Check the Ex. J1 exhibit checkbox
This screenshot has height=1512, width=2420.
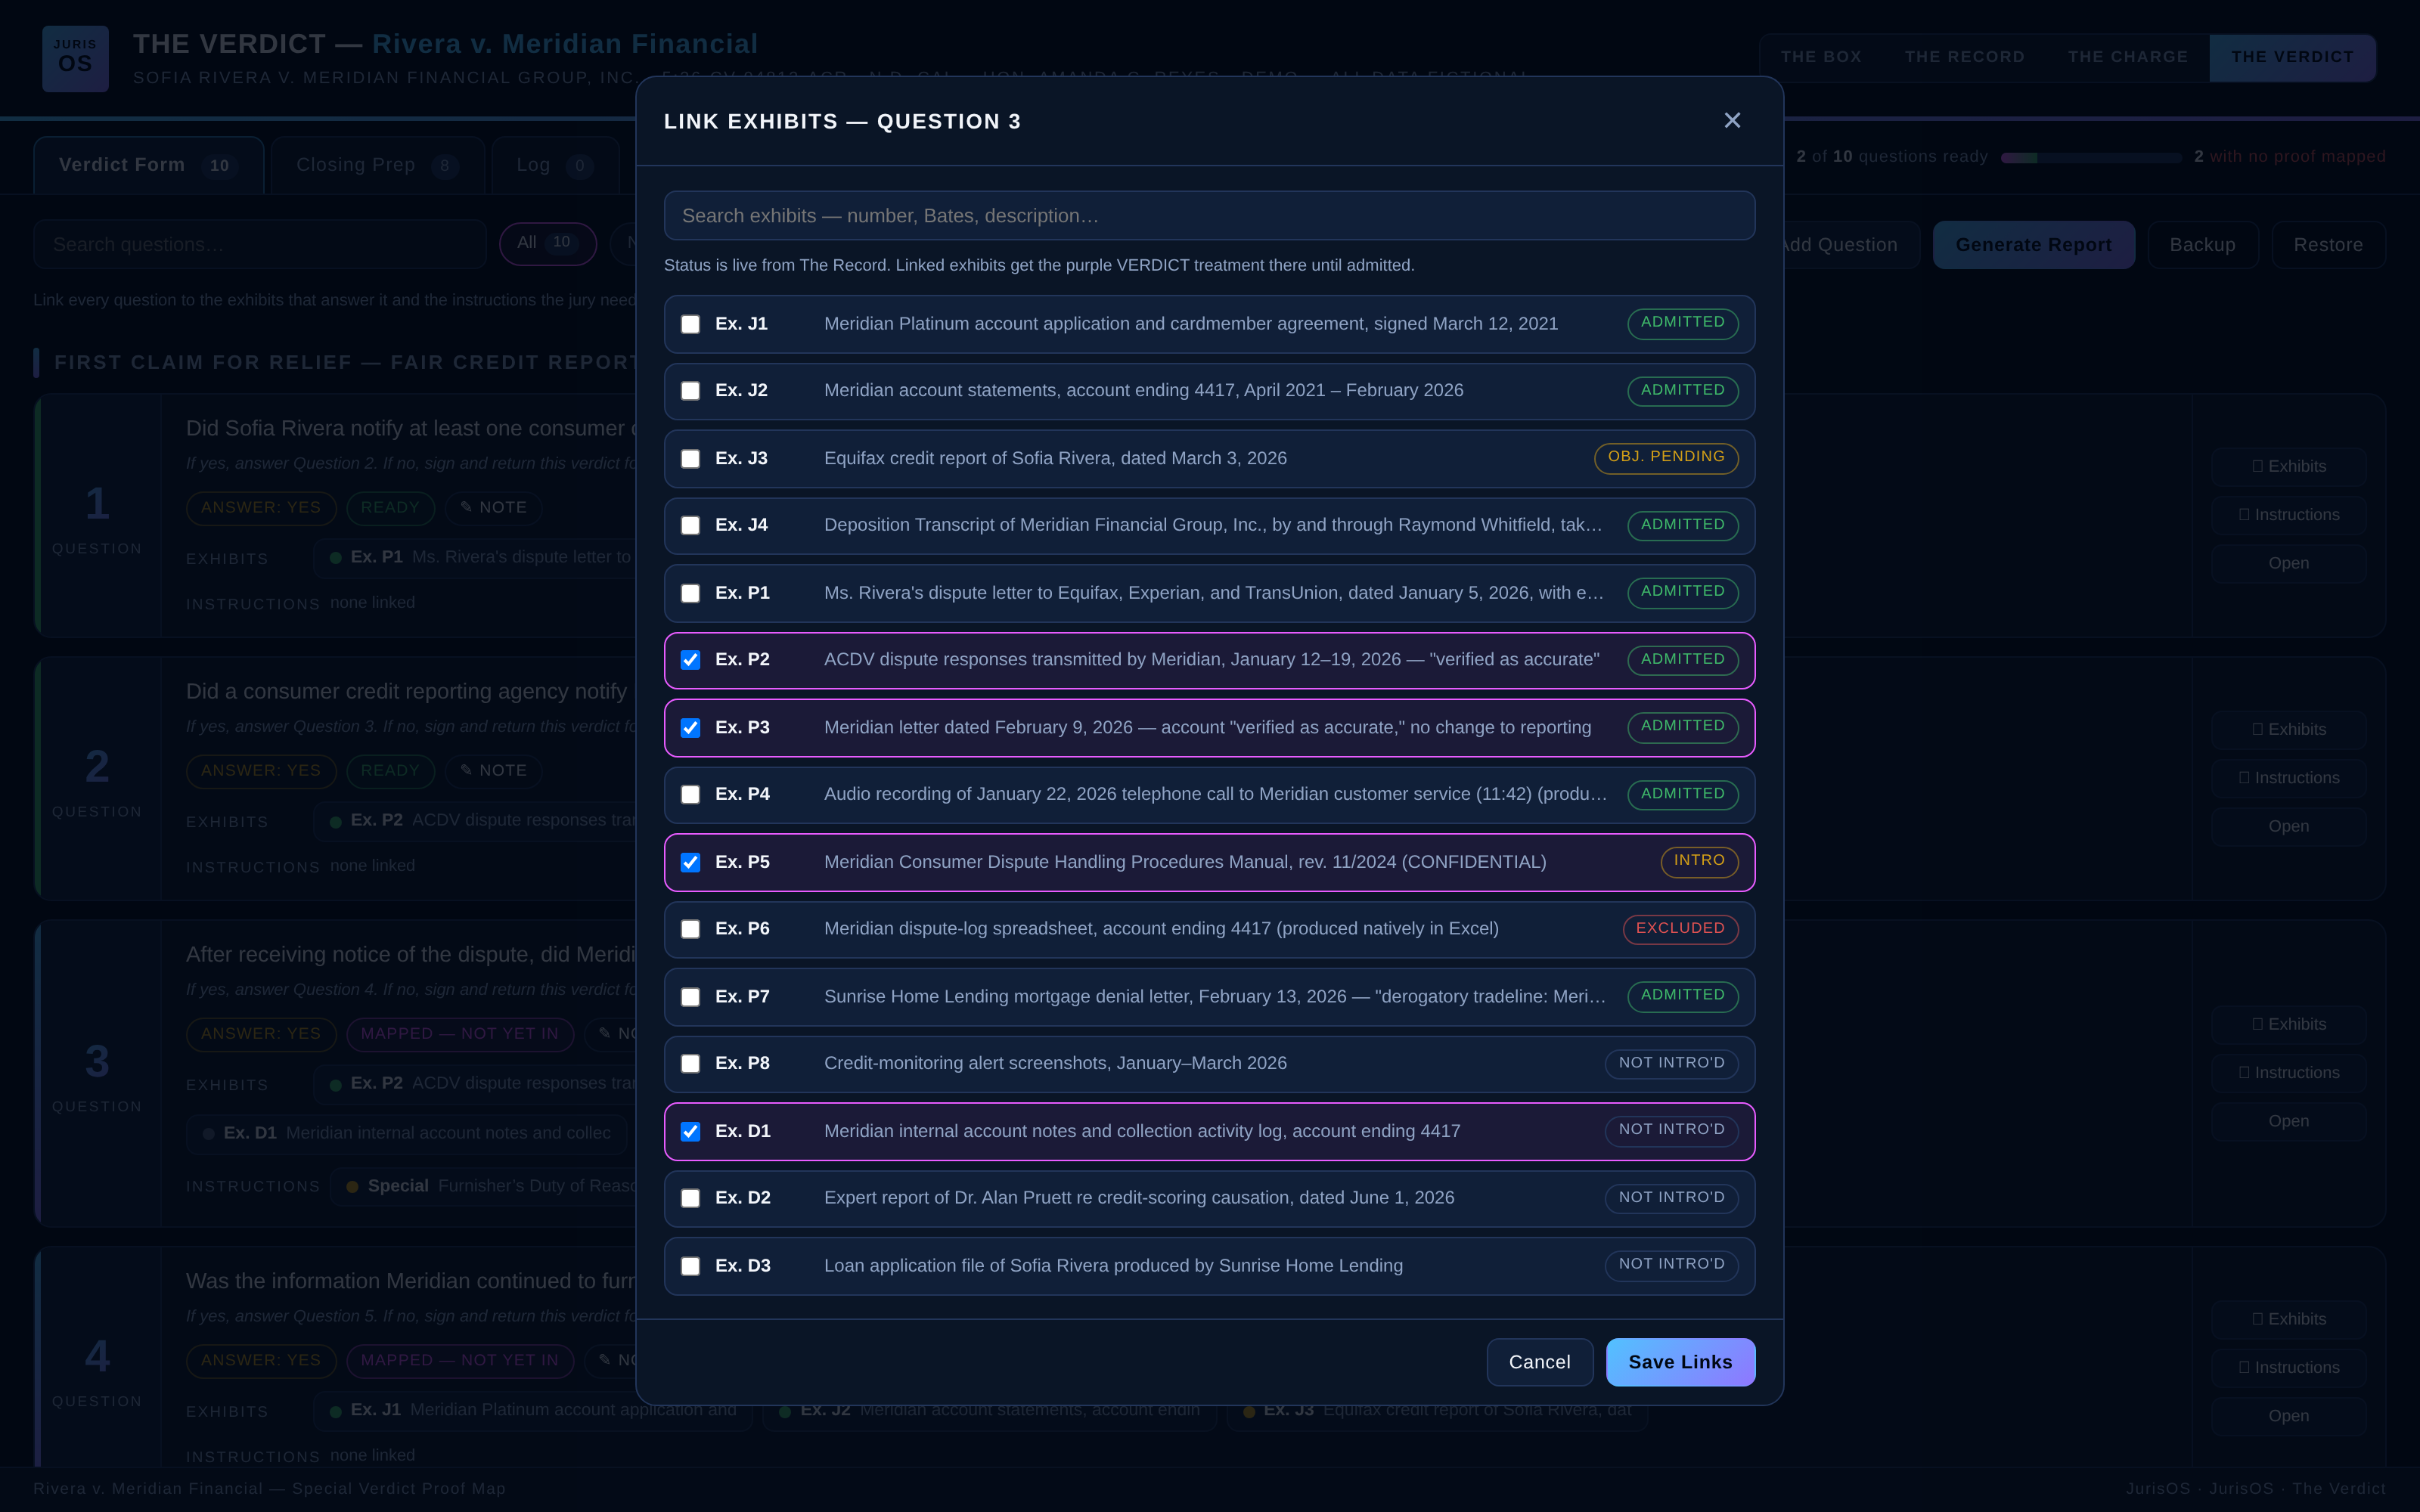(690, 324)
